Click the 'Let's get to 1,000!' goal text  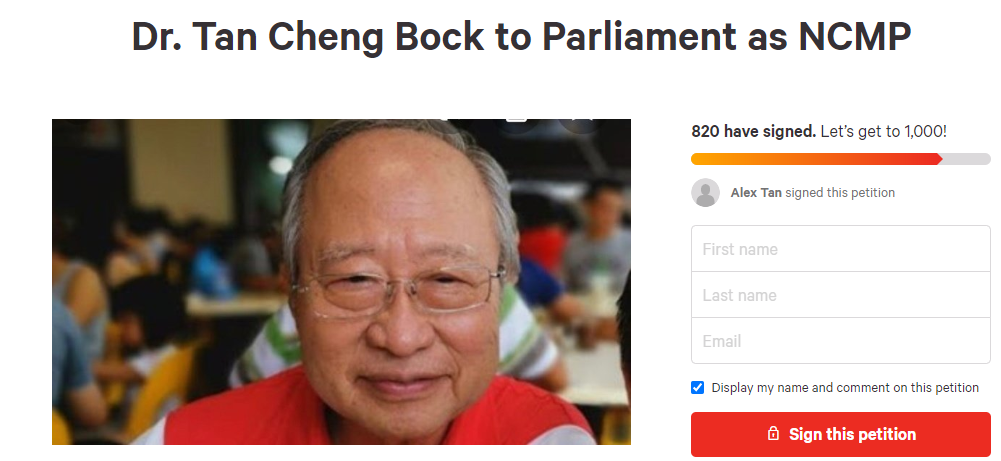click(x=884, y=132)
